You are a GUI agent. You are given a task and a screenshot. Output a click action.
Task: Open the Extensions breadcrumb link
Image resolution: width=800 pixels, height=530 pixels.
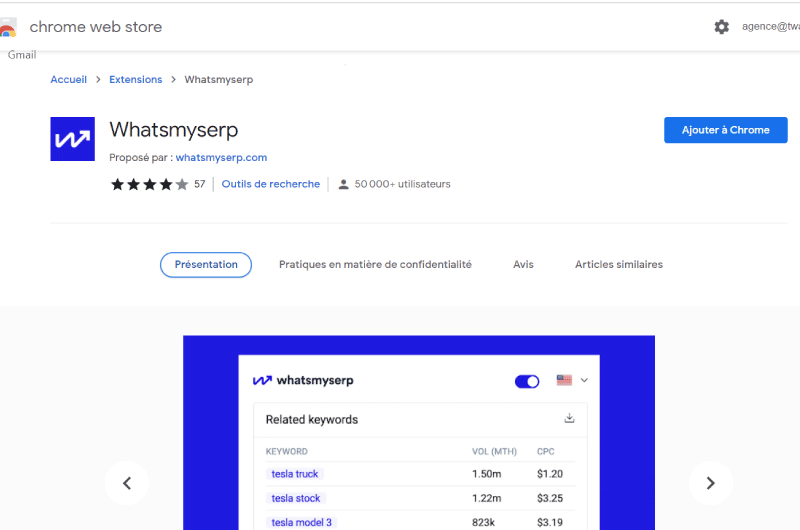(x=135, y=80)
